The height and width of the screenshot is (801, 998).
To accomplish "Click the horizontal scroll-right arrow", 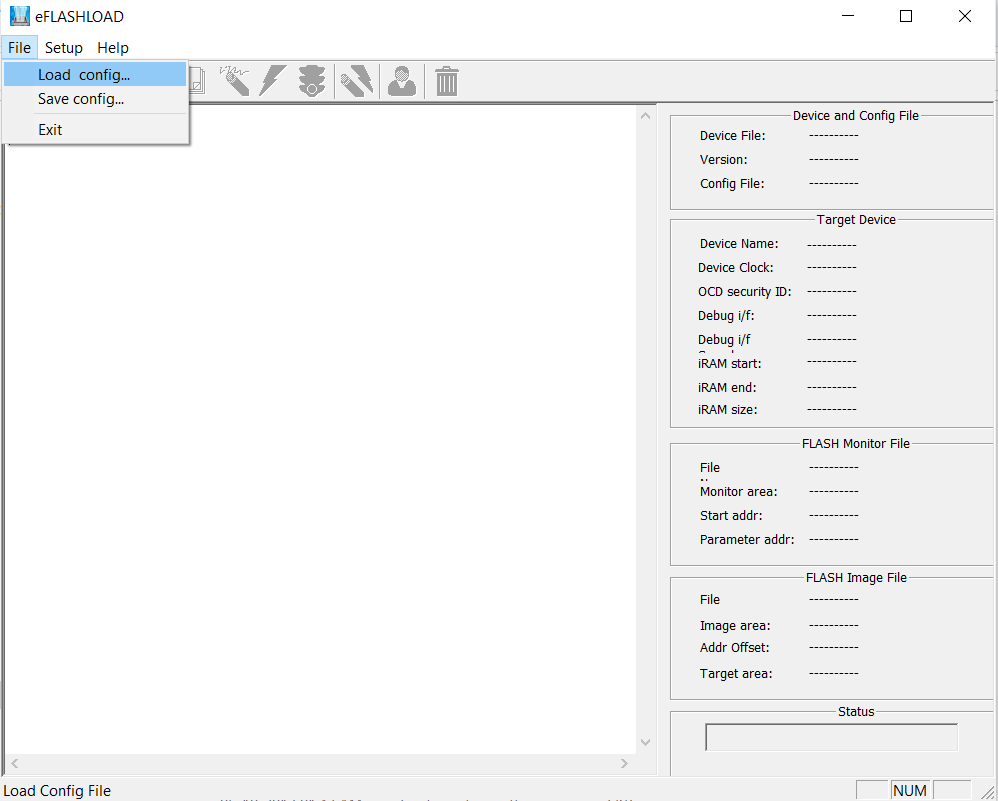I will 624,763.
